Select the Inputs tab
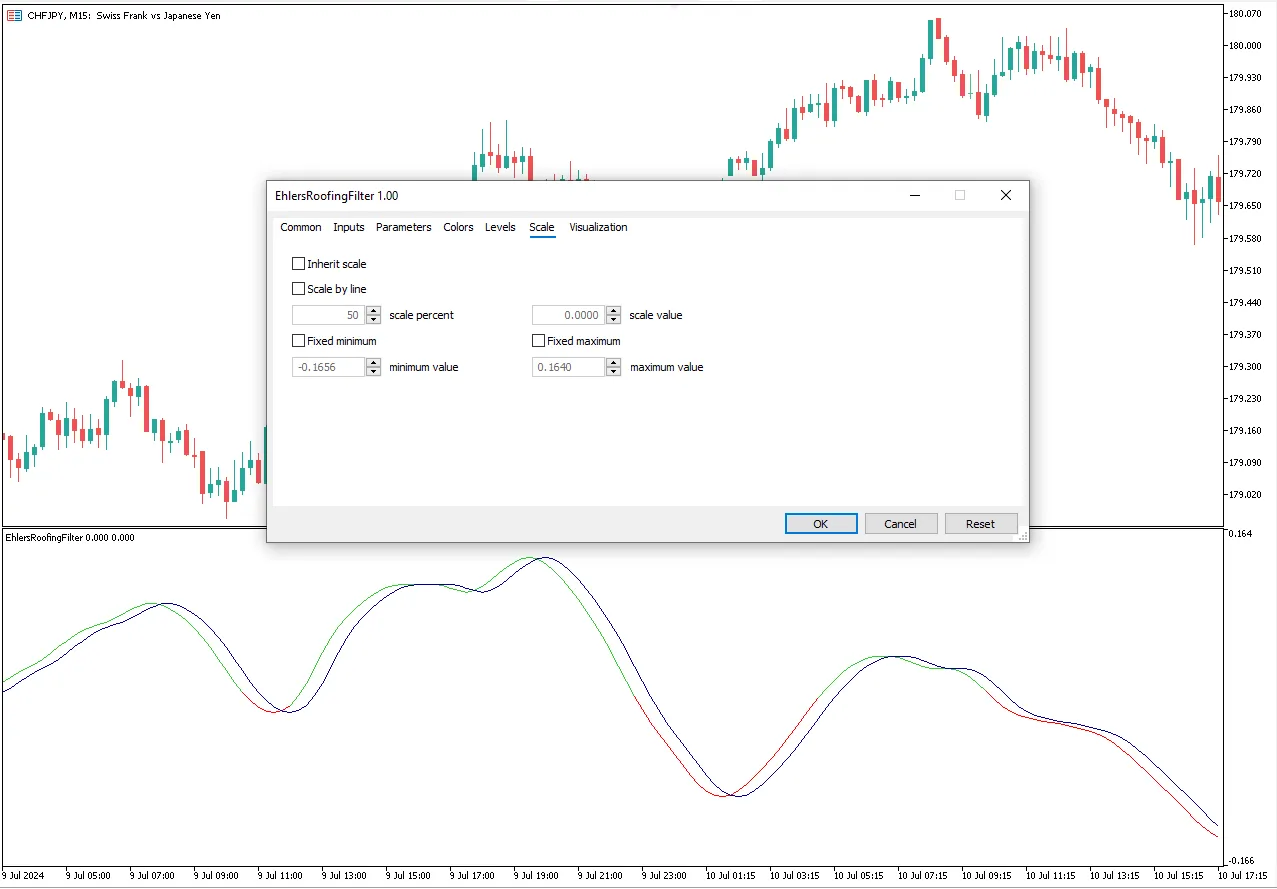The width and height of the screenshot is (1277, 889). click(x=348, y=227)
